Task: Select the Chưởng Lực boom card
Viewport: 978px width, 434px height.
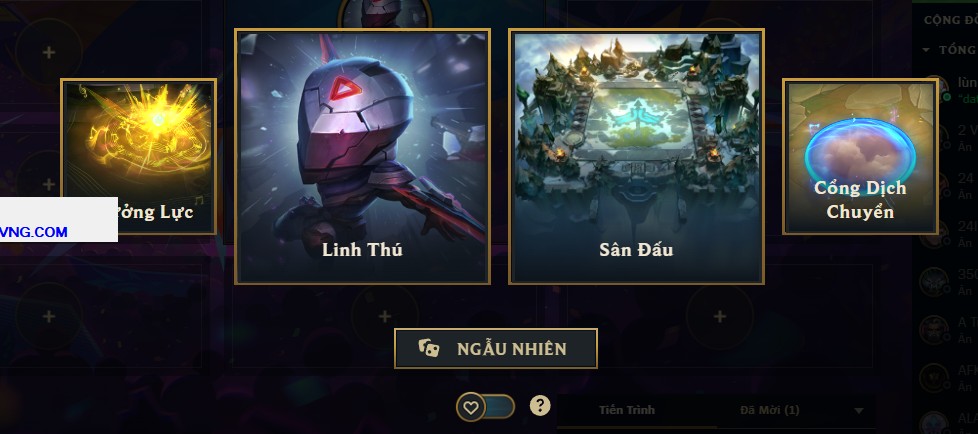Action: pos(138,157)
